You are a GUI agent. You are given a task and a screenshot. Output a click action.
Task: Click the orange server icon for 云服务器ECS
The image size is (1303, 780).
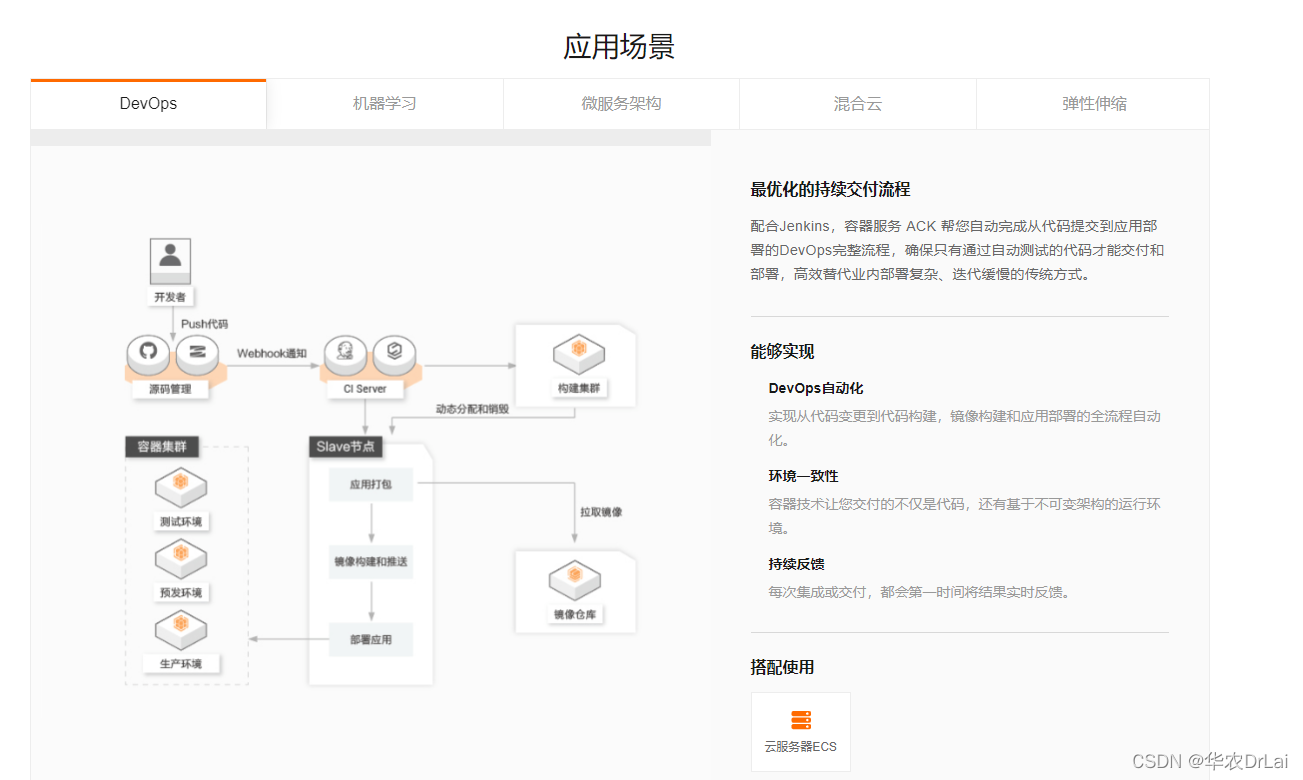[801, 720]
